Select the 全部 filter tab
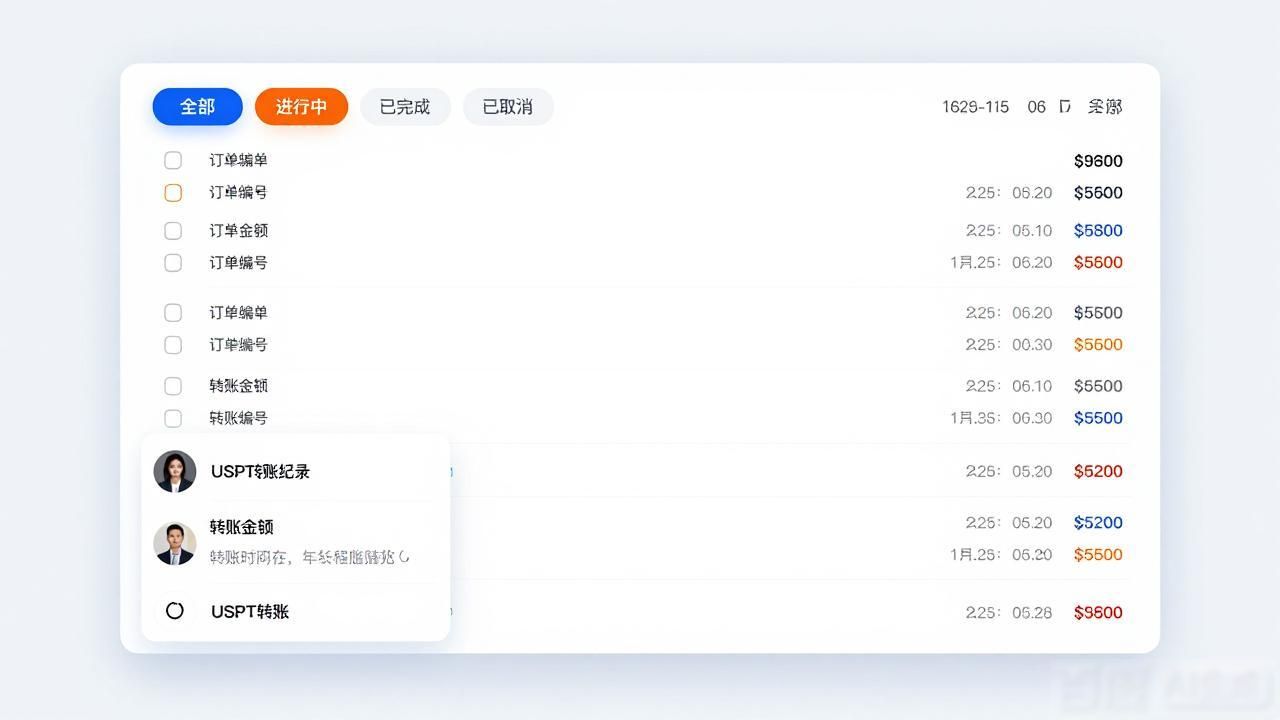The image size is (1280, 720). (197, 107)
